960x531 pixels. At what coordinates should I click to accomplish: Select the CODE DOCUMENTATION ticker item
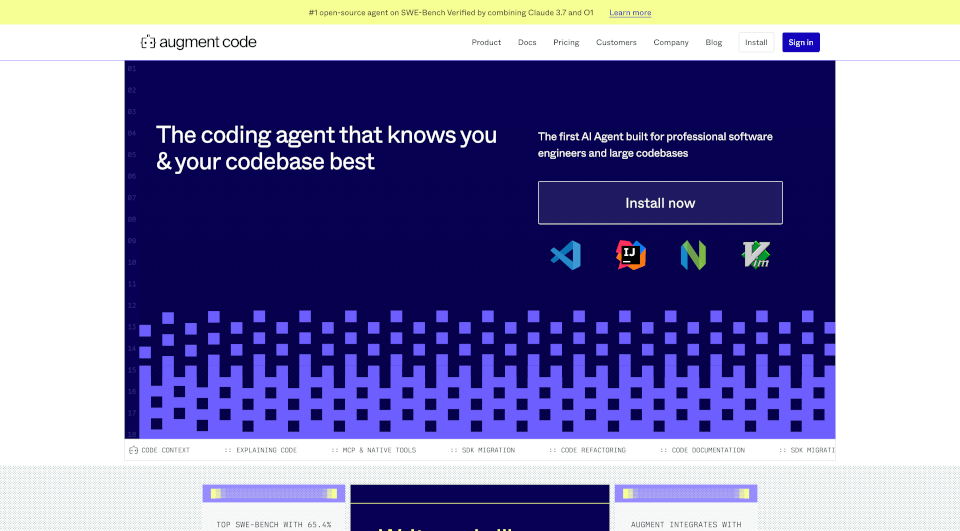click(x=702, y=450)
